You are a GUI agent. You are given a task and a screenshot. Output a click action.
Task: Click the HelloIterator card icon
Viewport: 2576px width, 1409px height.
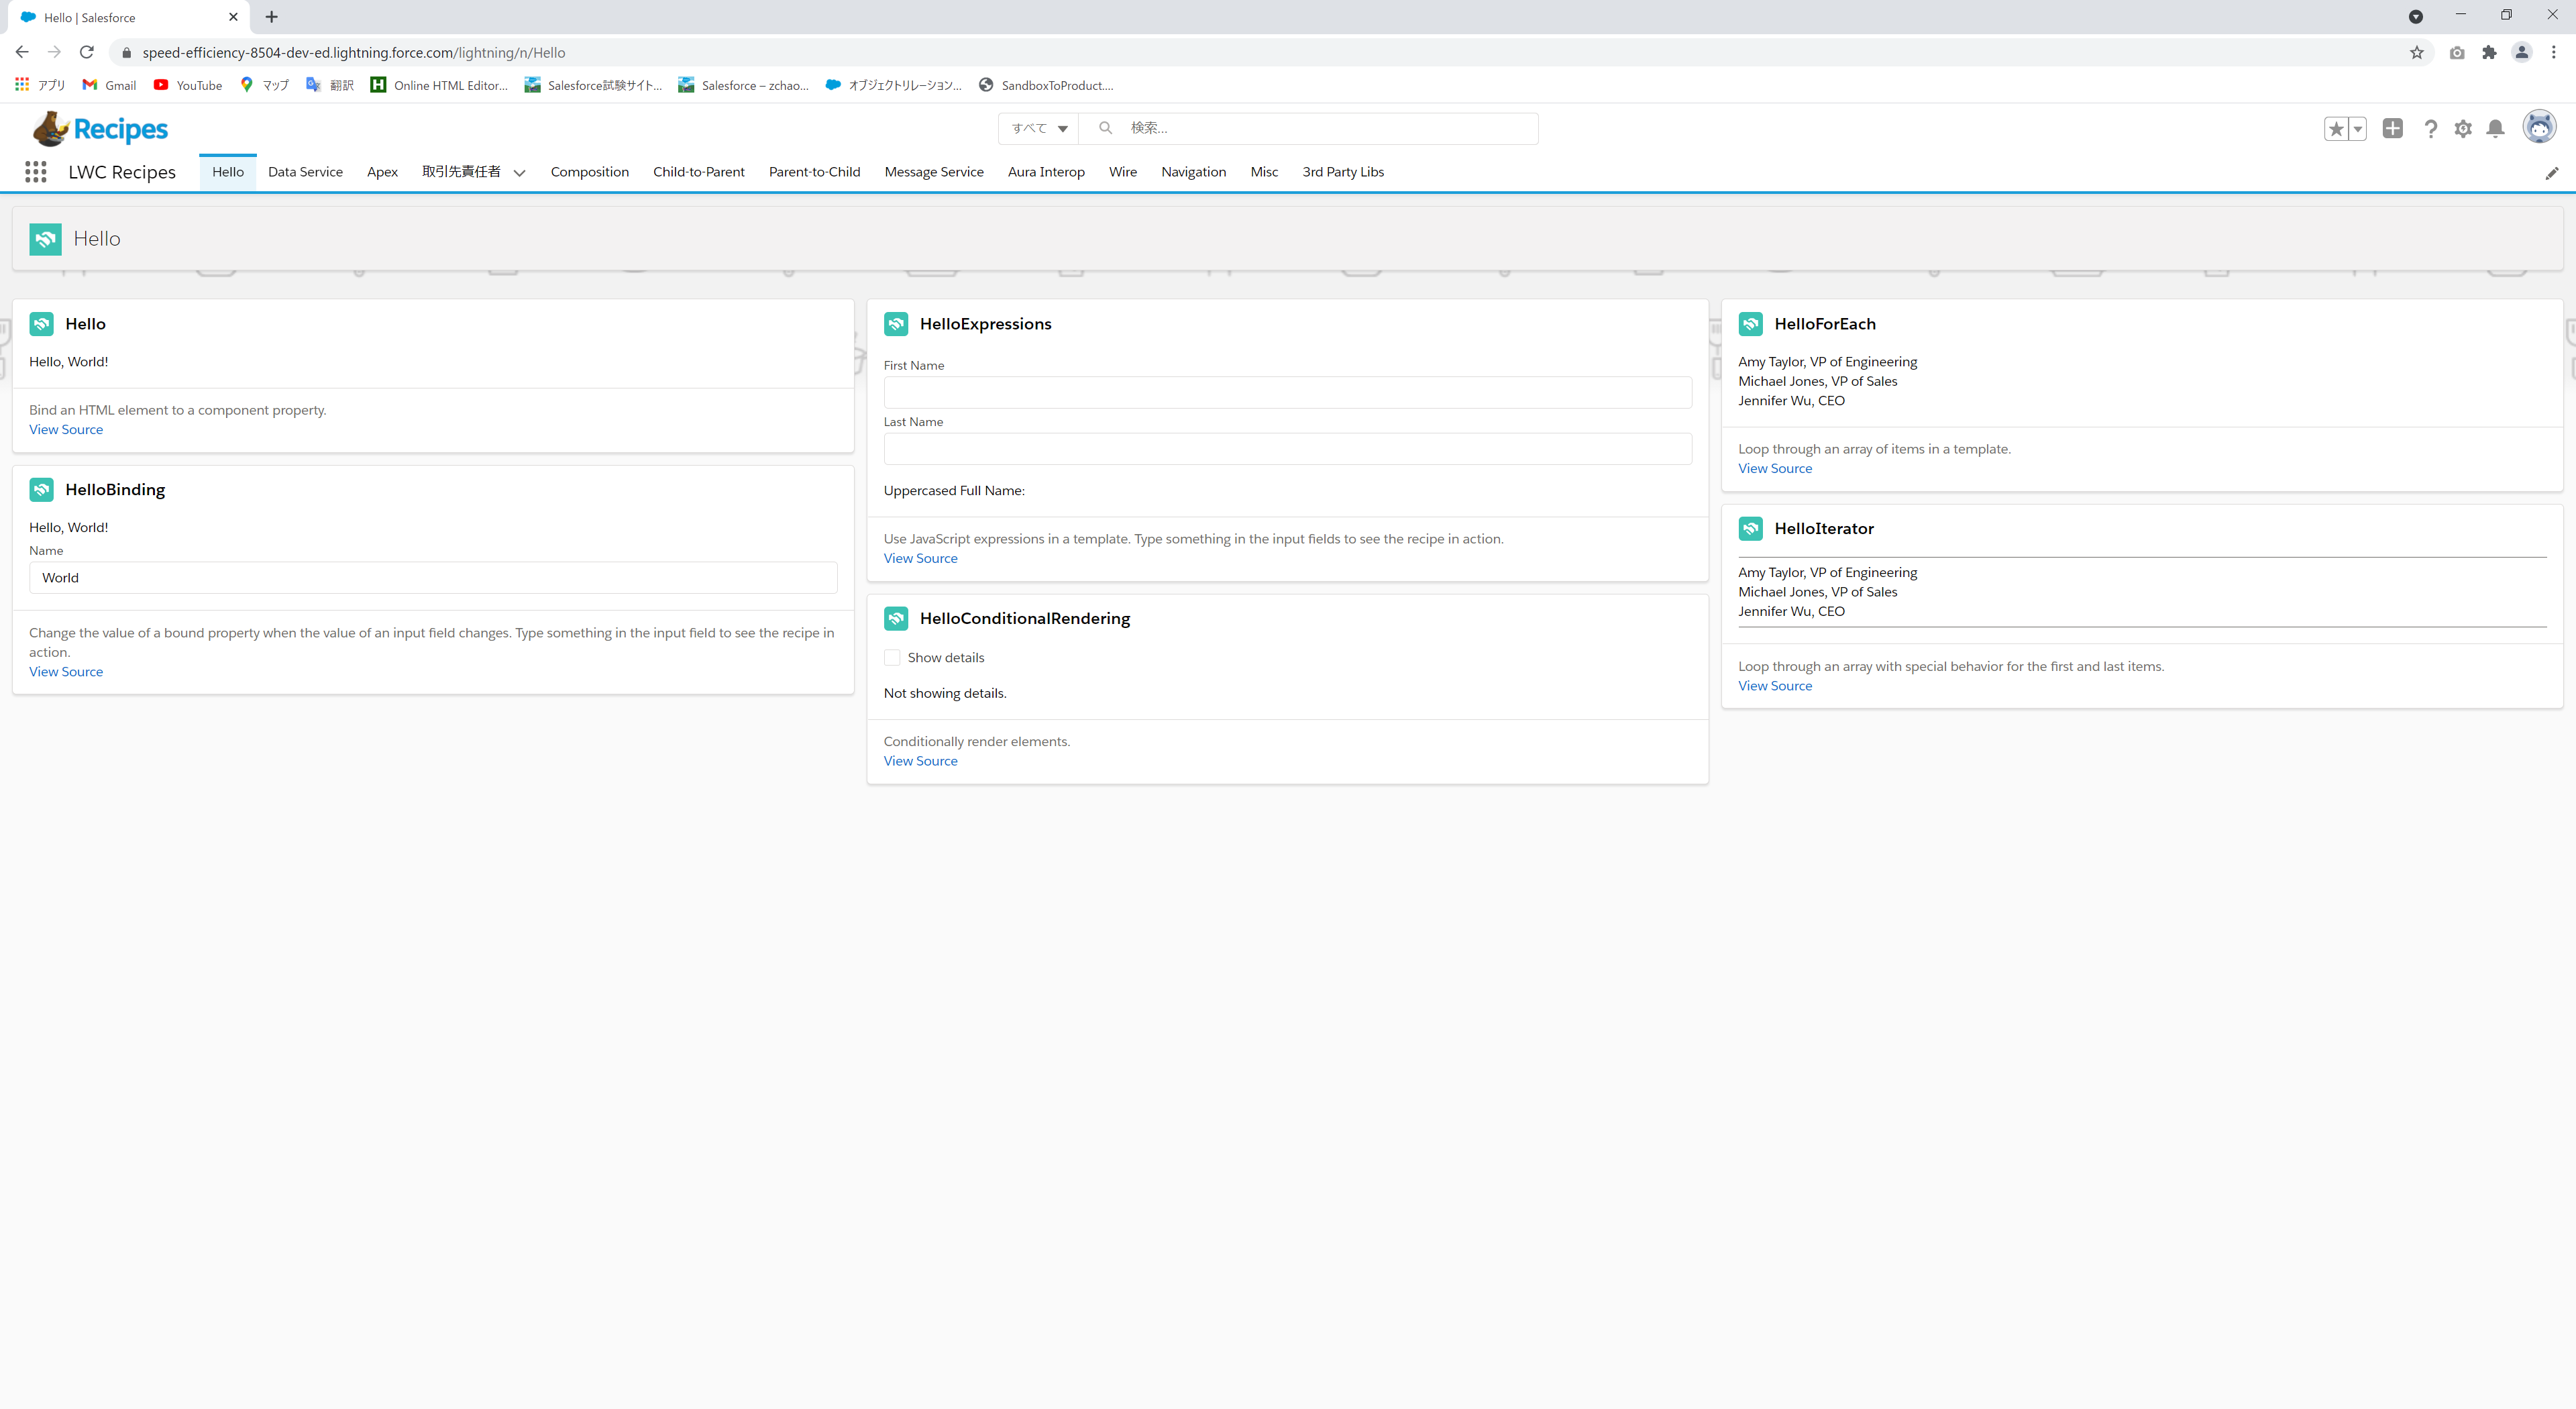(x=1750, y=528)
